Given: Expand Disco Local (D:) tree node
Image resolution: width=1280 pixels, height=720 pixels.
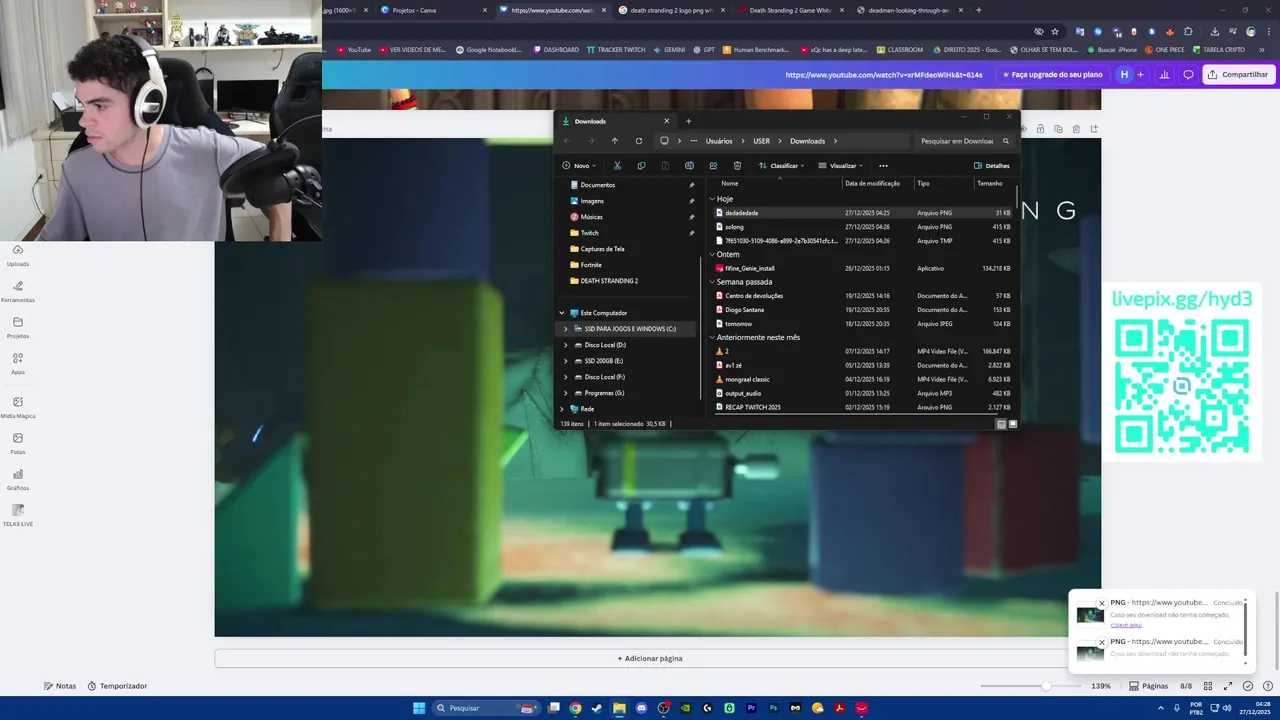Looking at the screenshot, I should coord(566,345).
